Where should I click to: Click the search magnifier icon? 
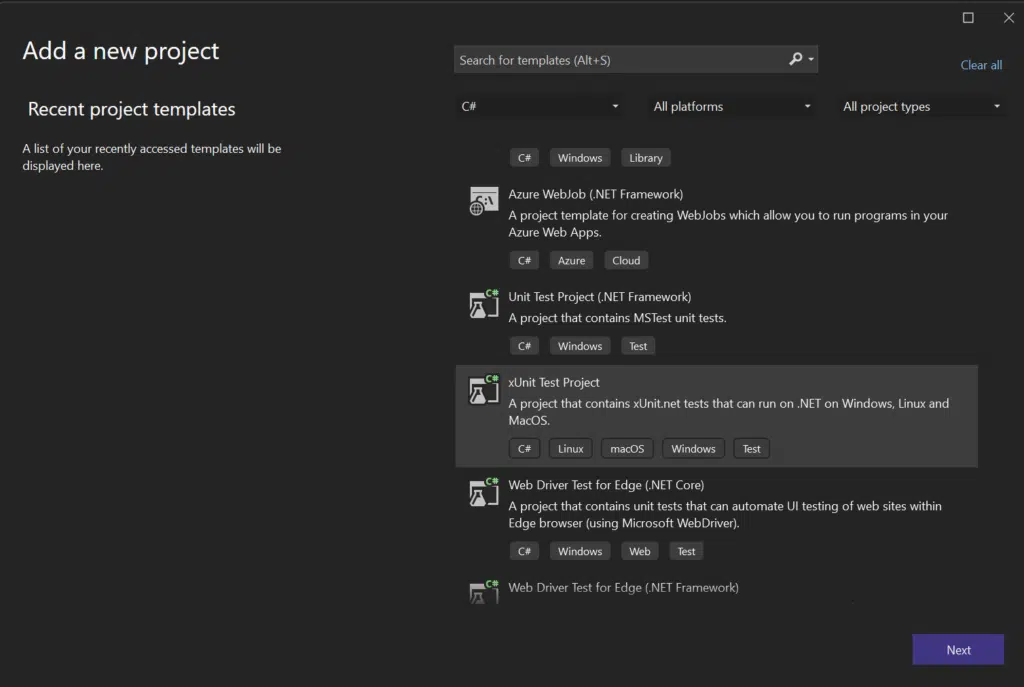pos(796,60)
